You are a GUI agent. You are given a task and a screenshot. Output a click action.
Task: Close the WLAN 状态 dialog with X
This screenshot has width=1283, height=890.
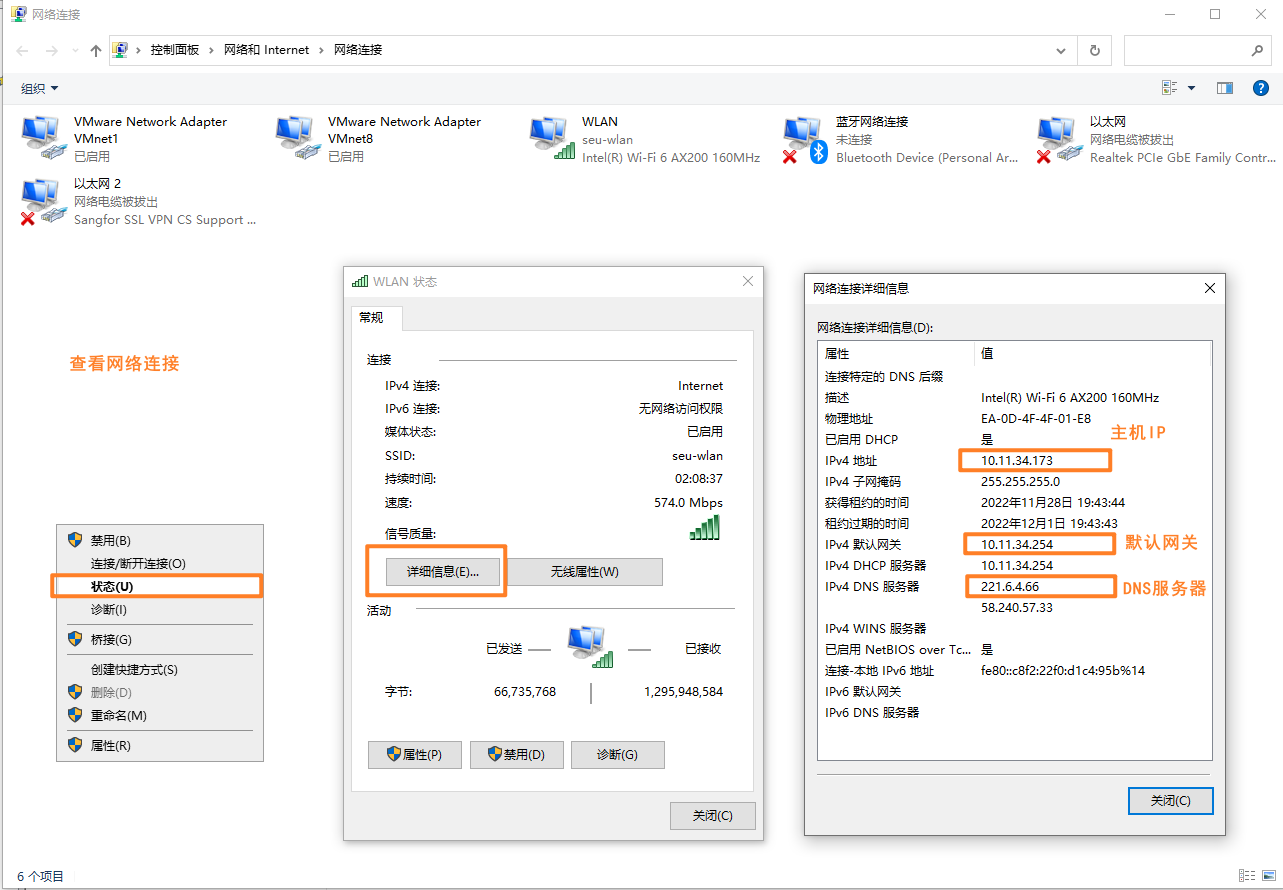tap(747, 282)
